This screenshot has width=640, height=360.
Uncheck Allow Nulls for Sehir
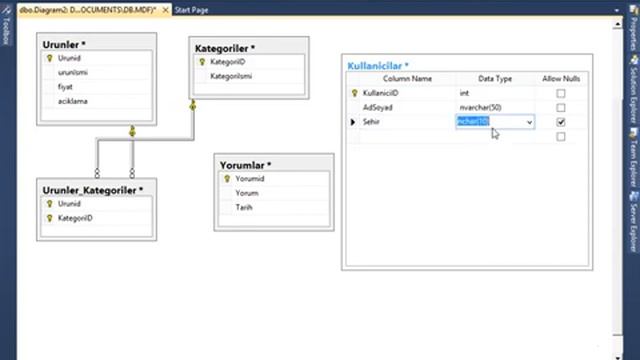point(561,122)
